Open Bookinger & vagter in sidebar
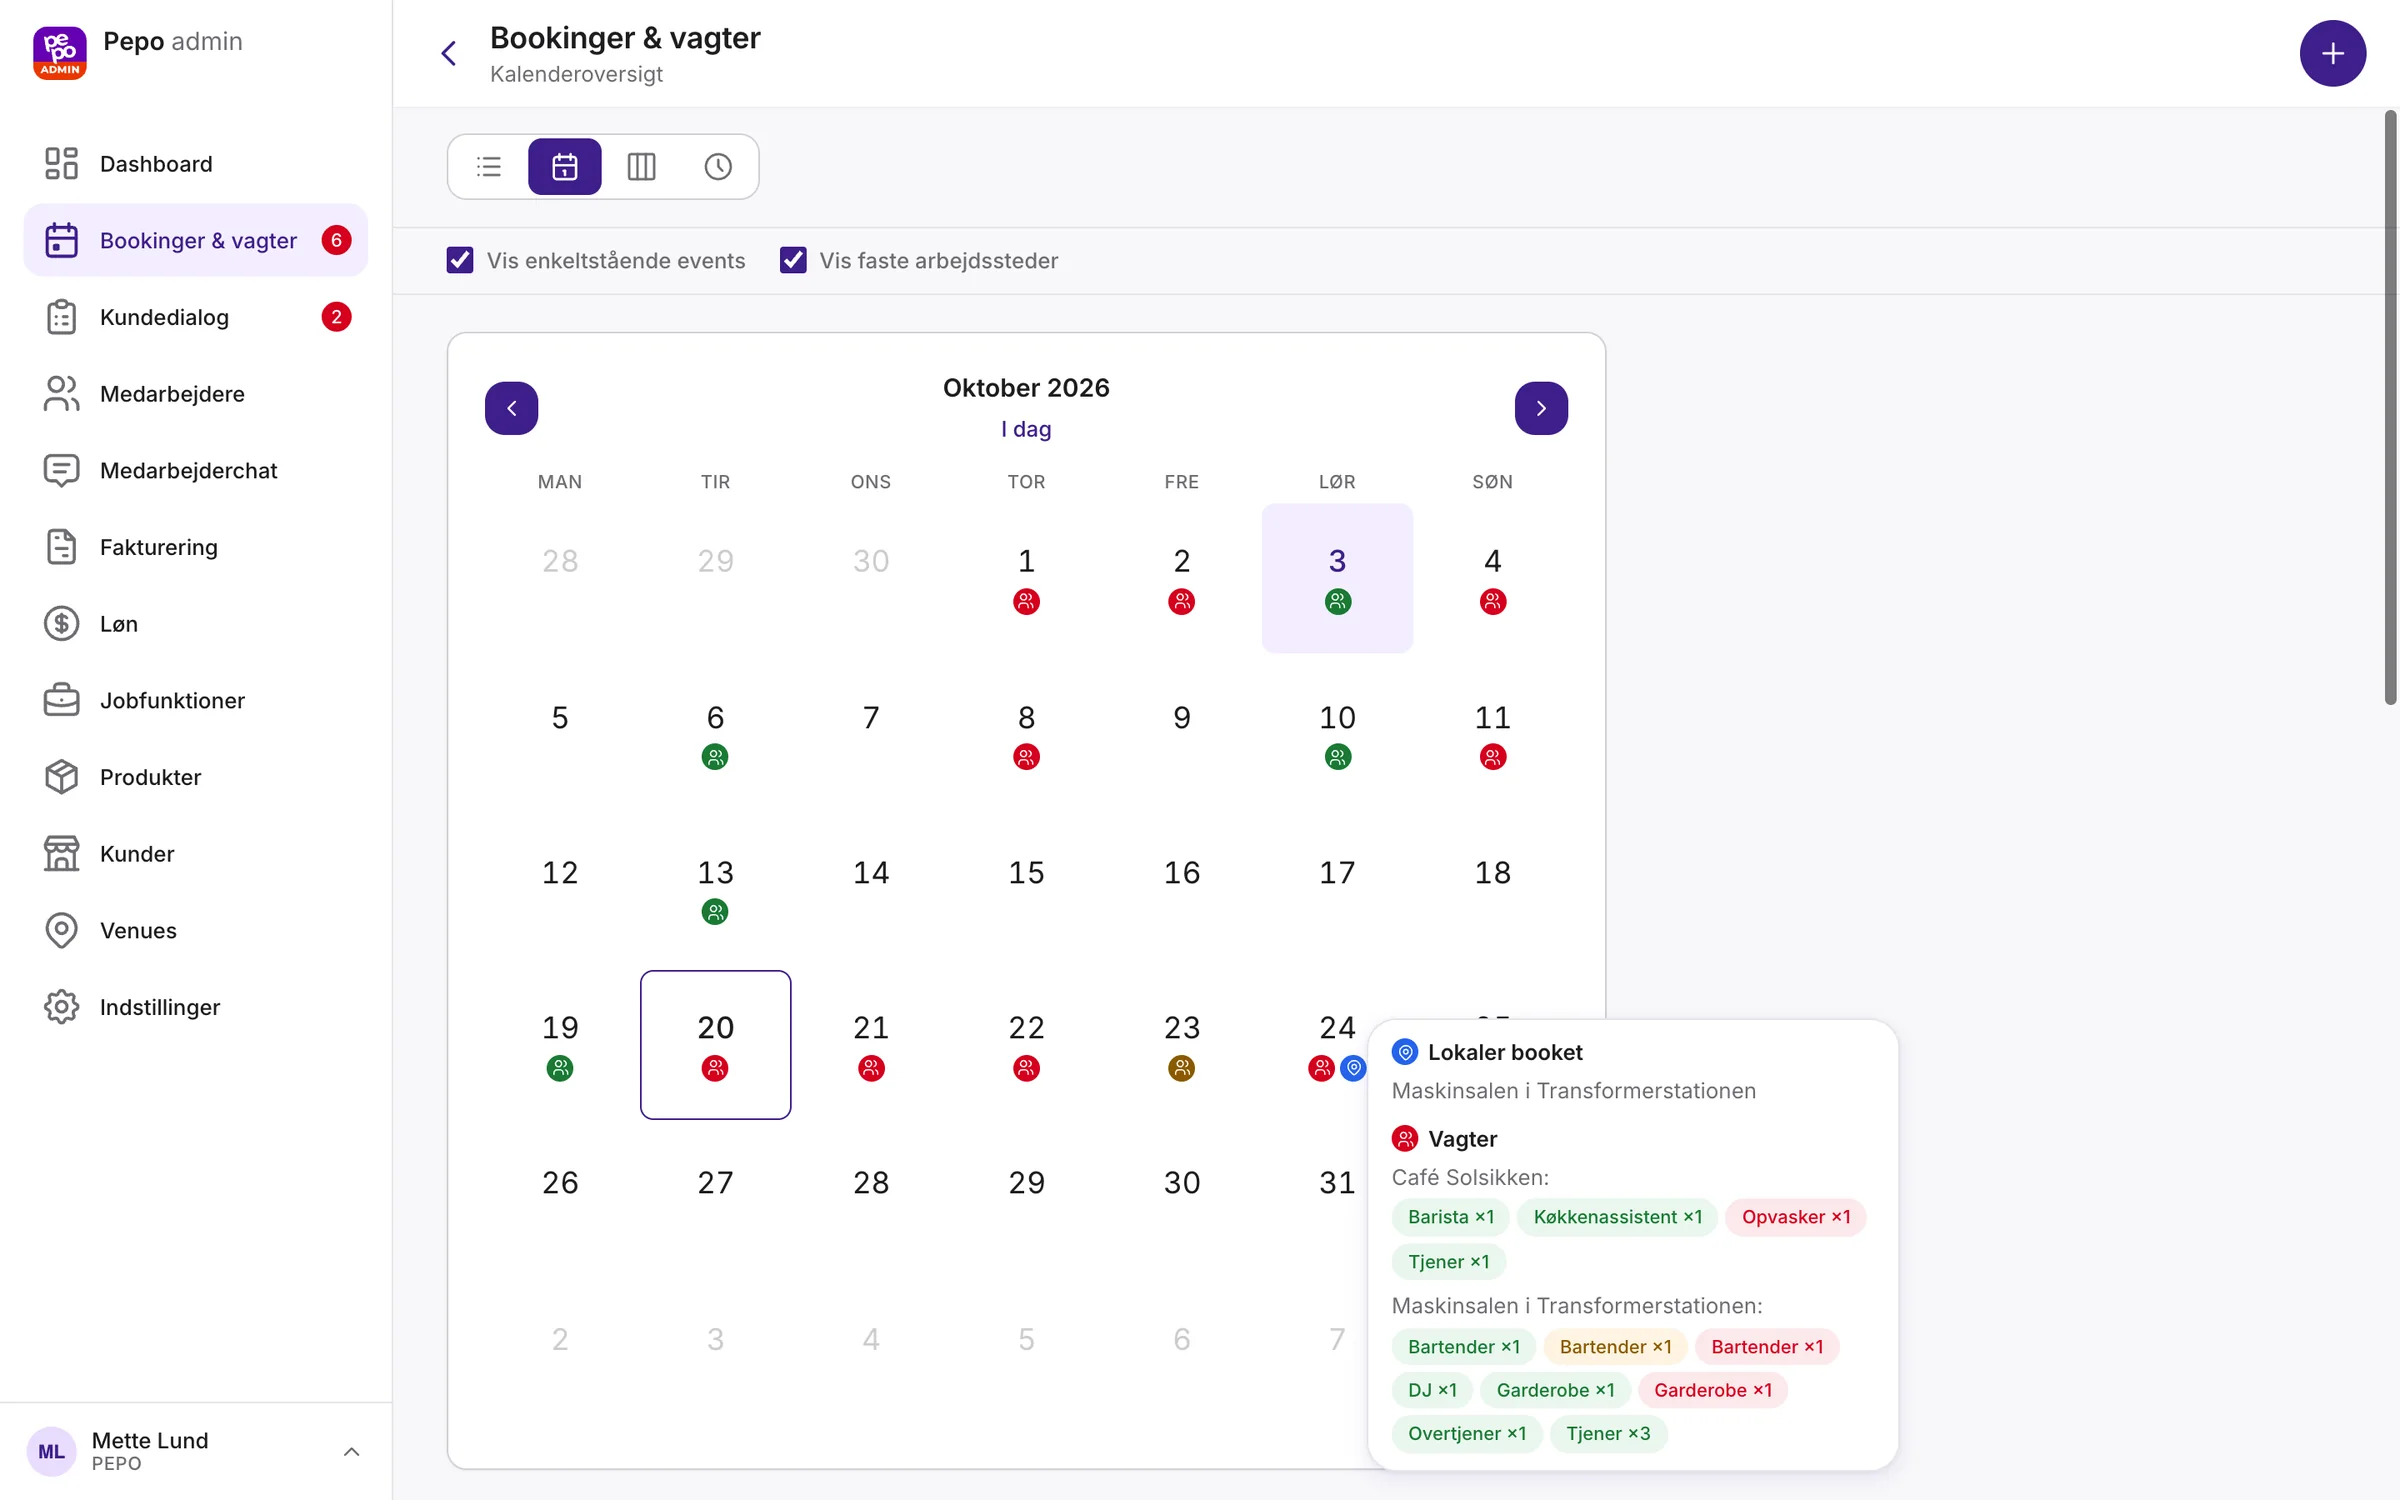This screenshot has width=2400, height=1500. [x=196, y=240]
